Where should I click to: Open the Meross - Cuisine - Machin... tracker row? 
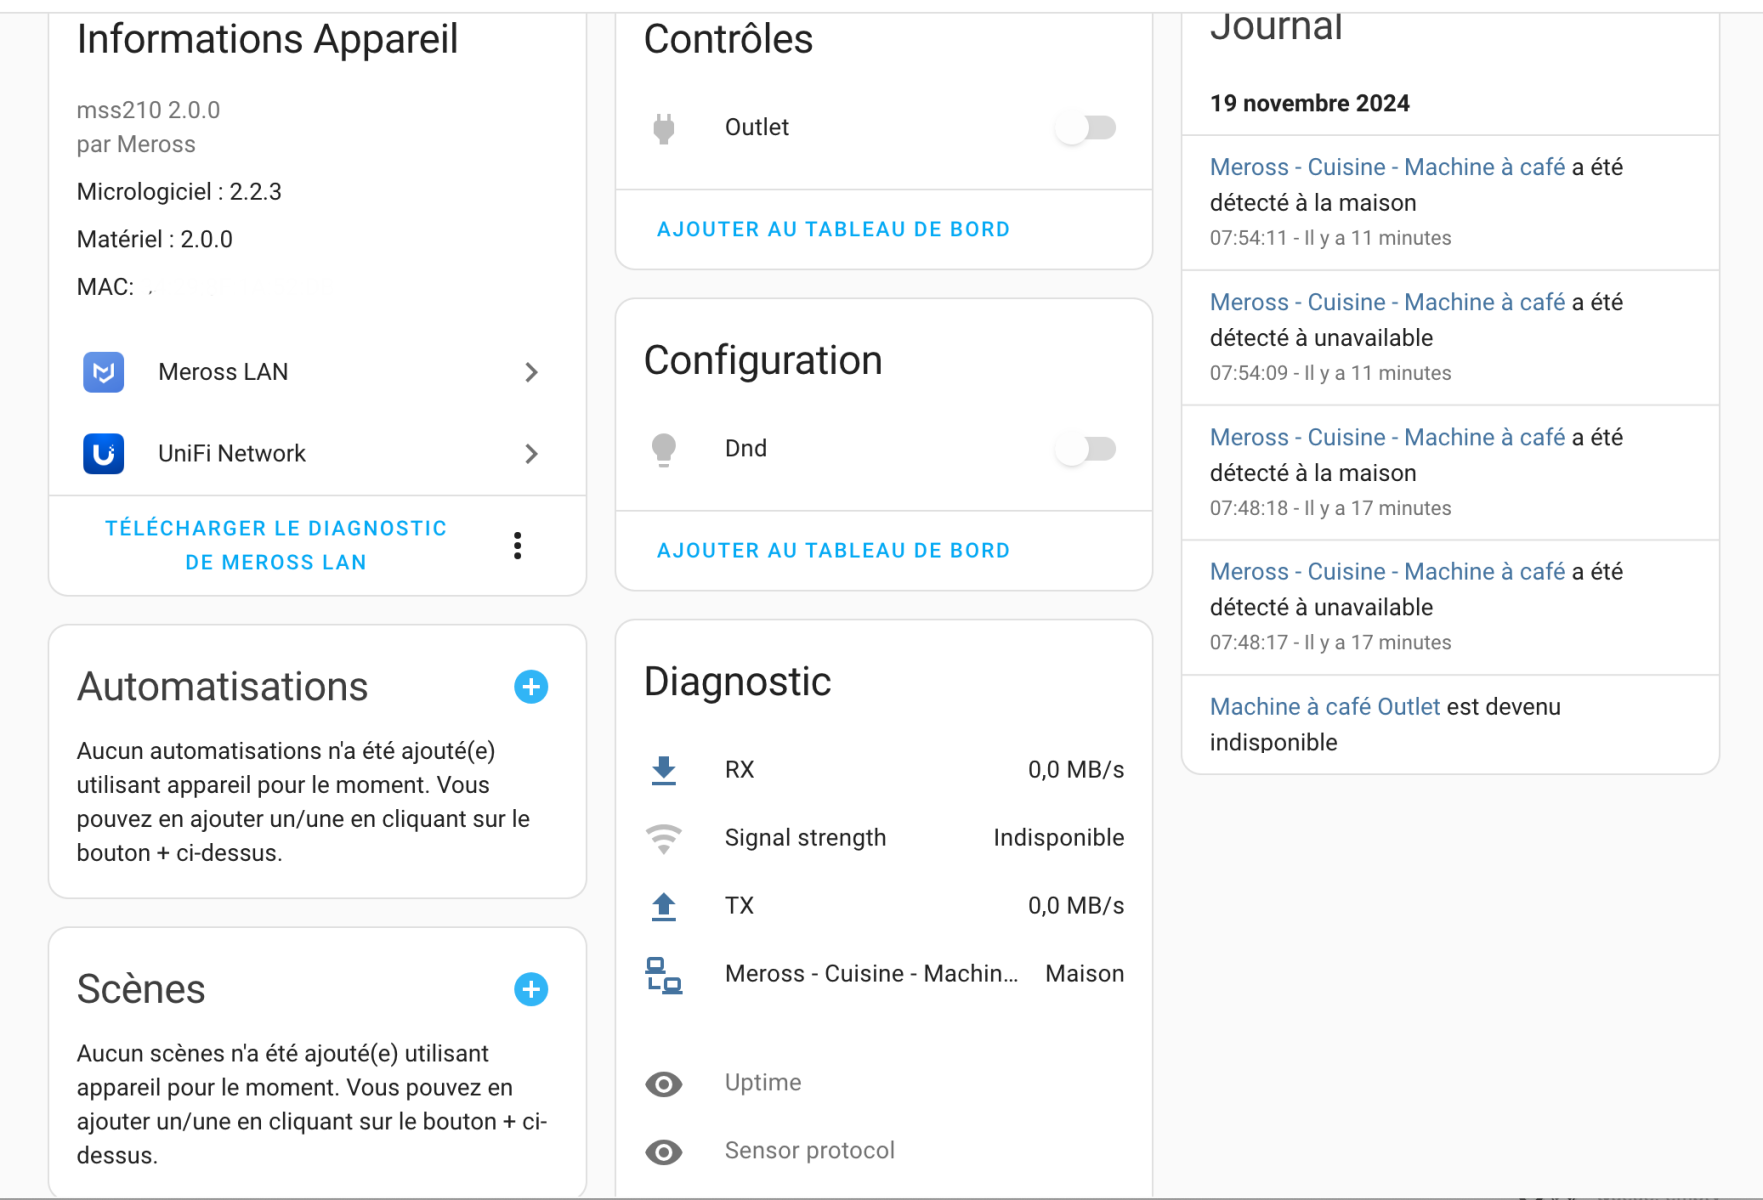(871, 973)
